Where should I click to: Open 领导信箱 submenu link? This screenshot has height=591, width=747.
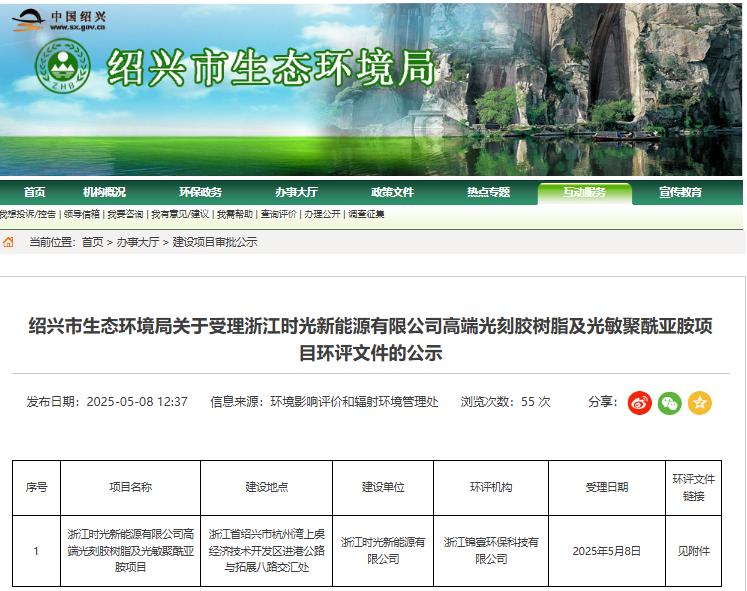click(x=81, y=214)
